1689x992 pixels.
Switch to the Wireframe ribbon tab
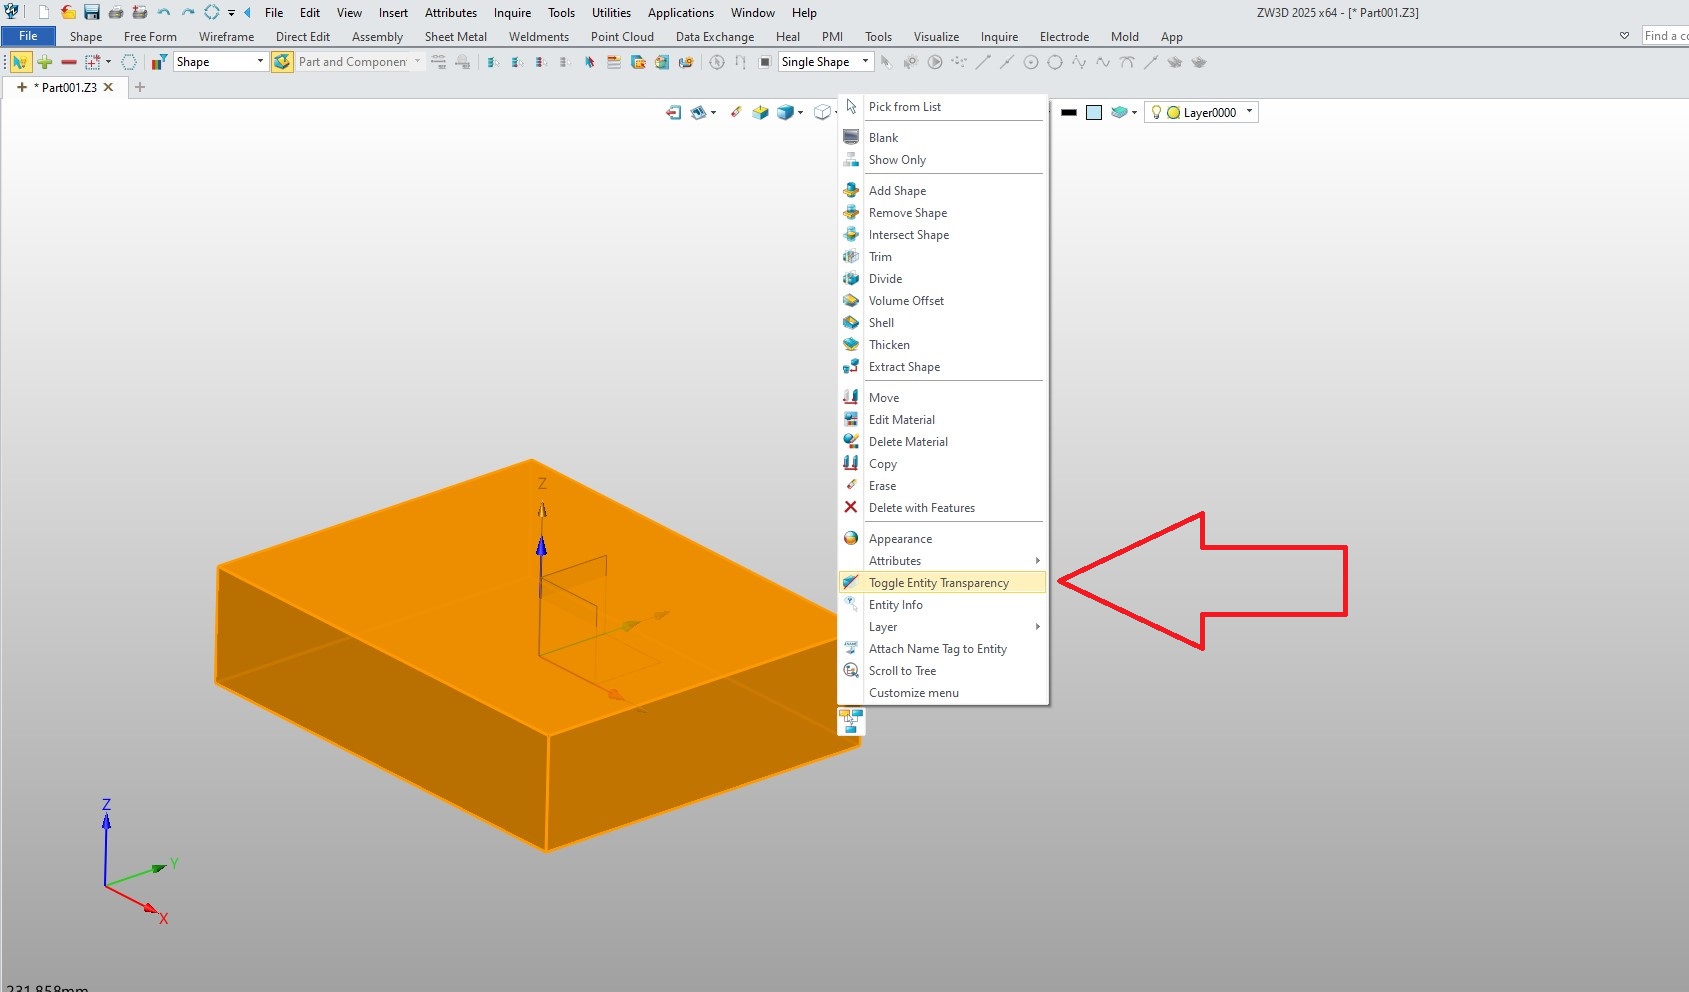226,37
